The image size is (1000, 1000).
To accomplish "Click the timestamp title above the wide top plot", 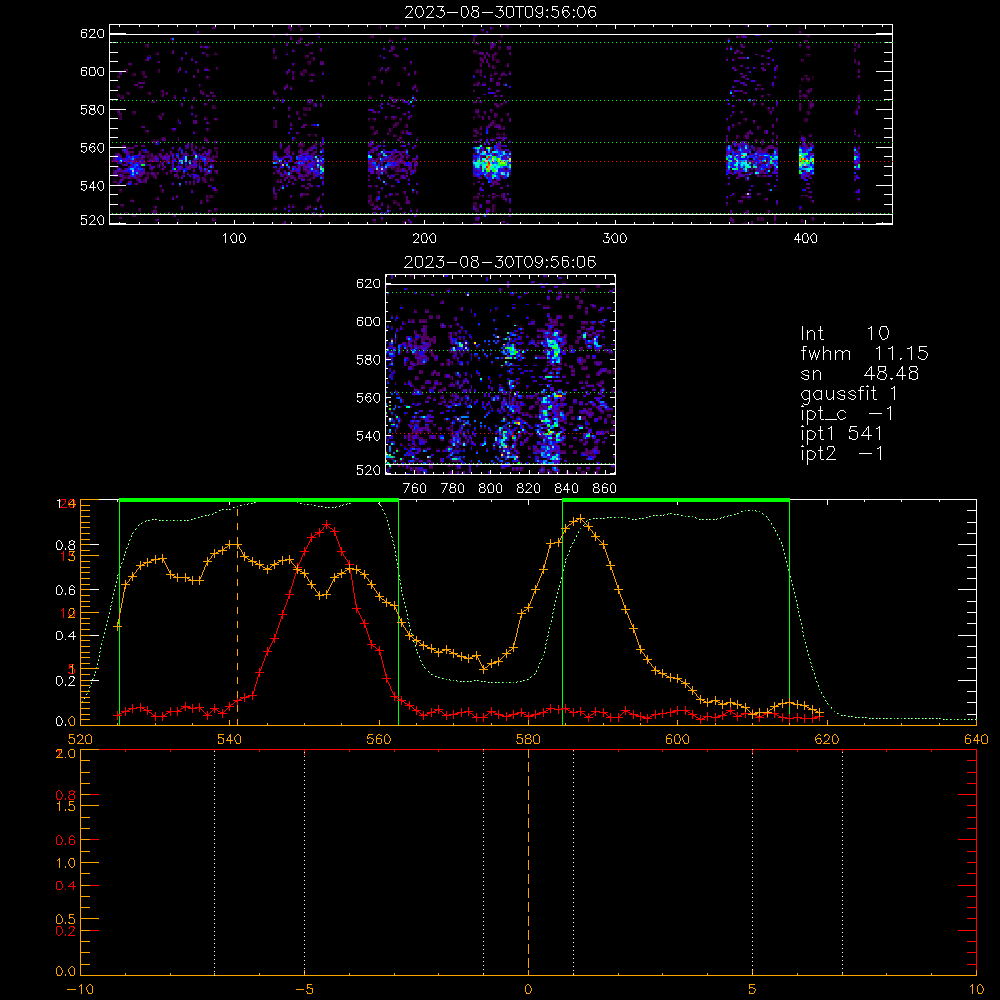I will click(x=500, y=12).
